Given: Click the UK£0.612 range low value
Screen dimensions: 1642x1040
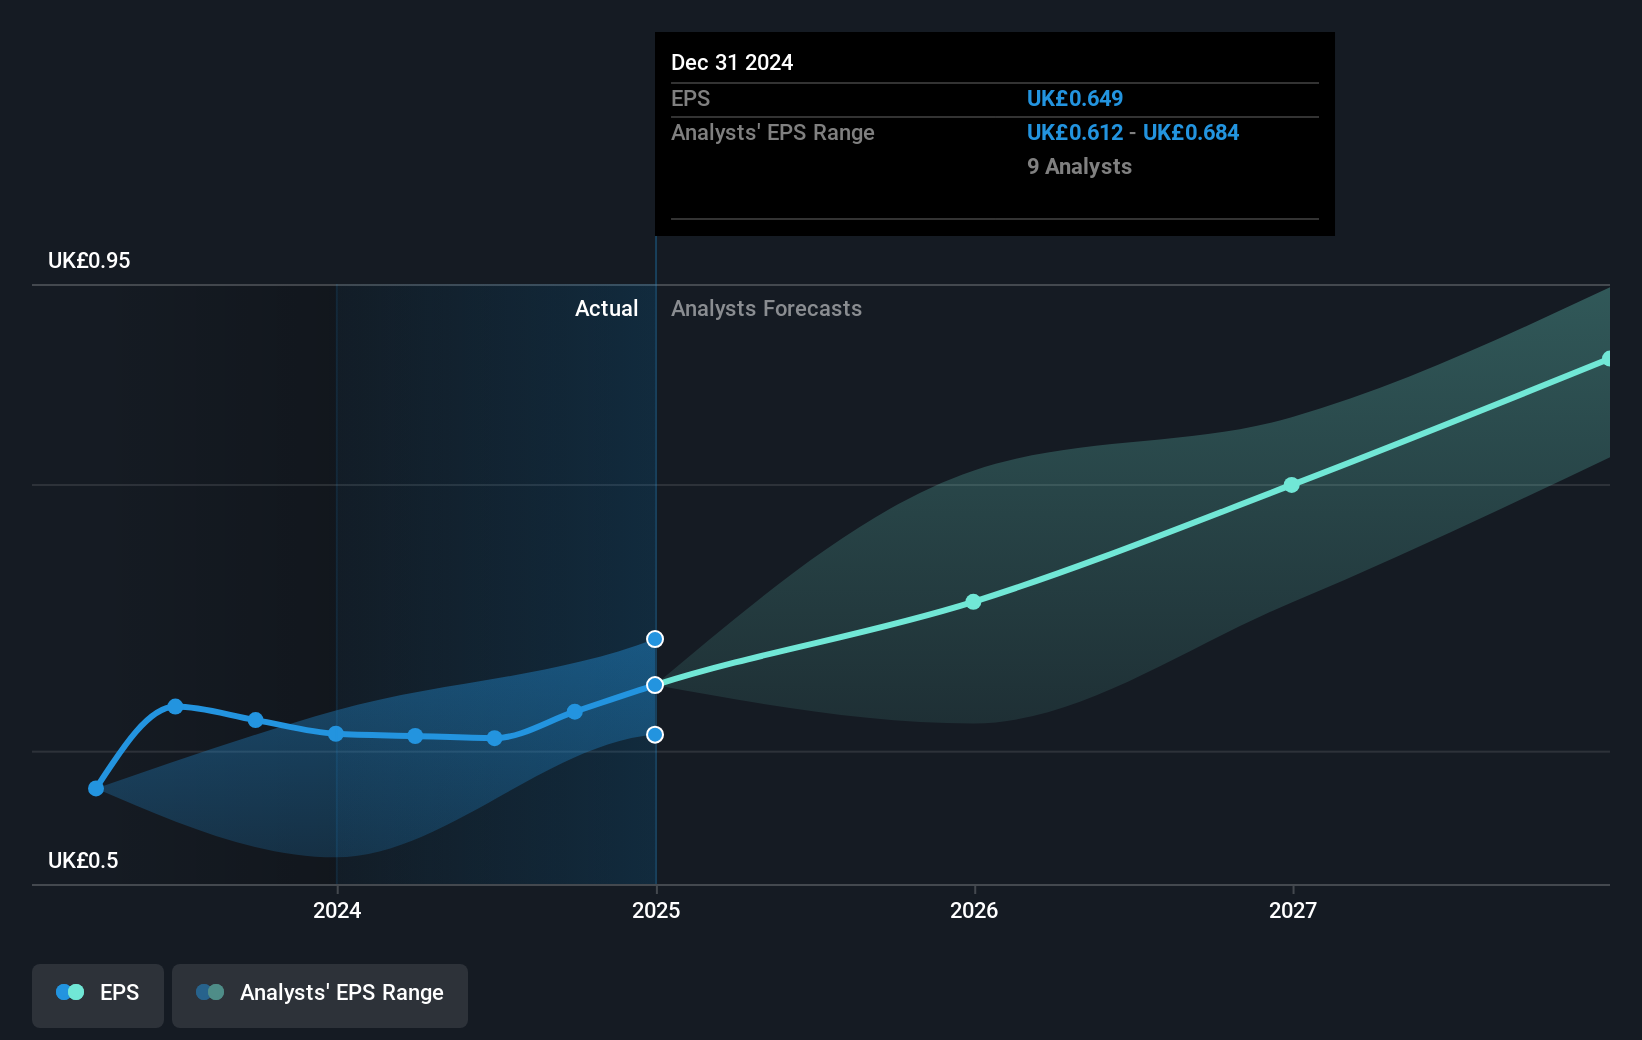Looking at the screenshot, I should tap(1075, 132).
